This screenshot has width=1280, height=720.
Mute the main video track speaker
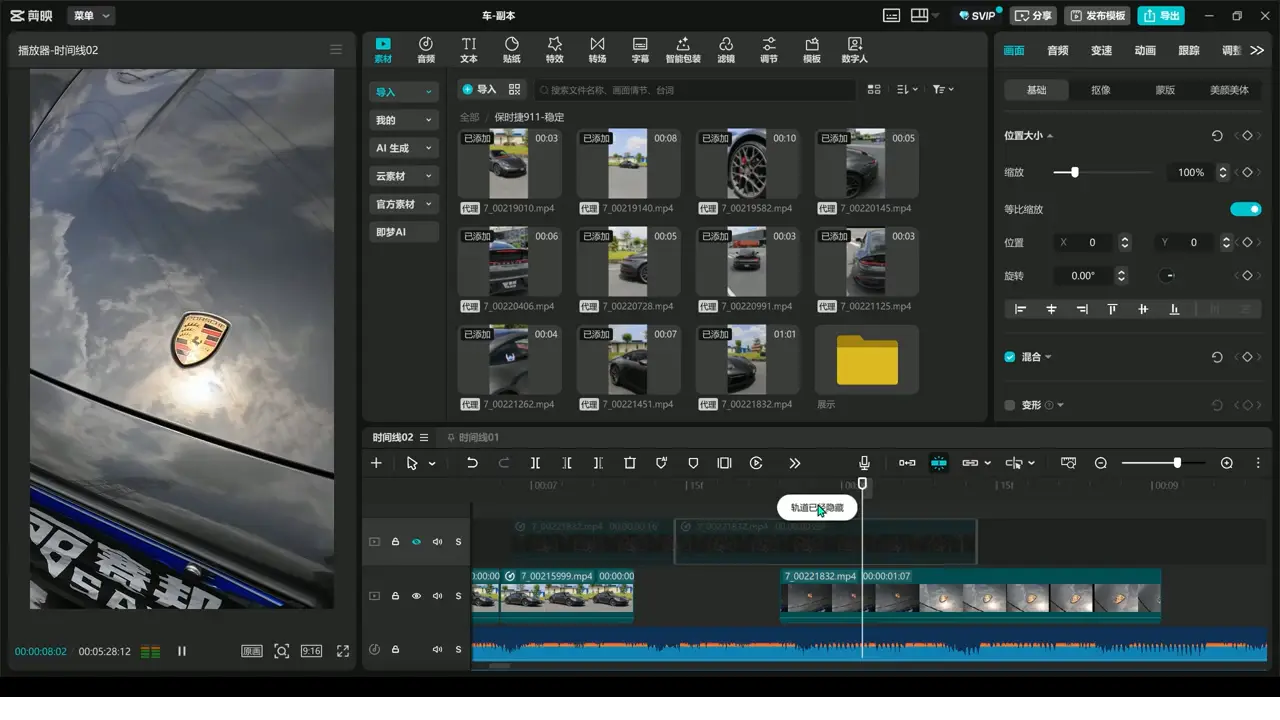(x=437, y=596)
